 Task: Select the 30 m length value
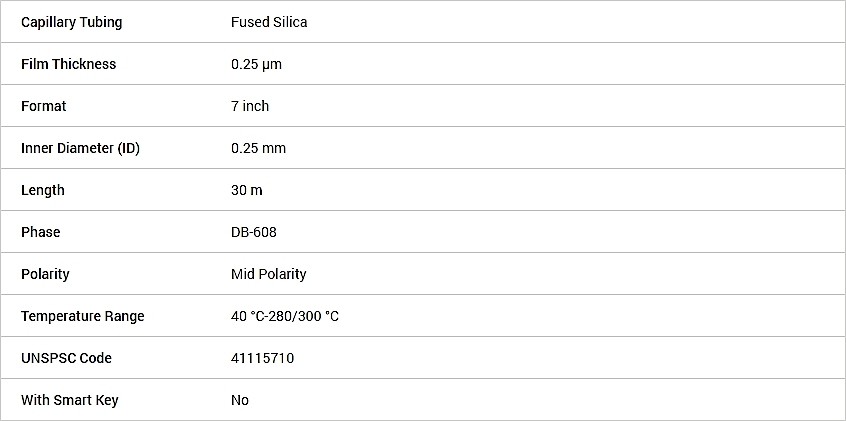247,190
